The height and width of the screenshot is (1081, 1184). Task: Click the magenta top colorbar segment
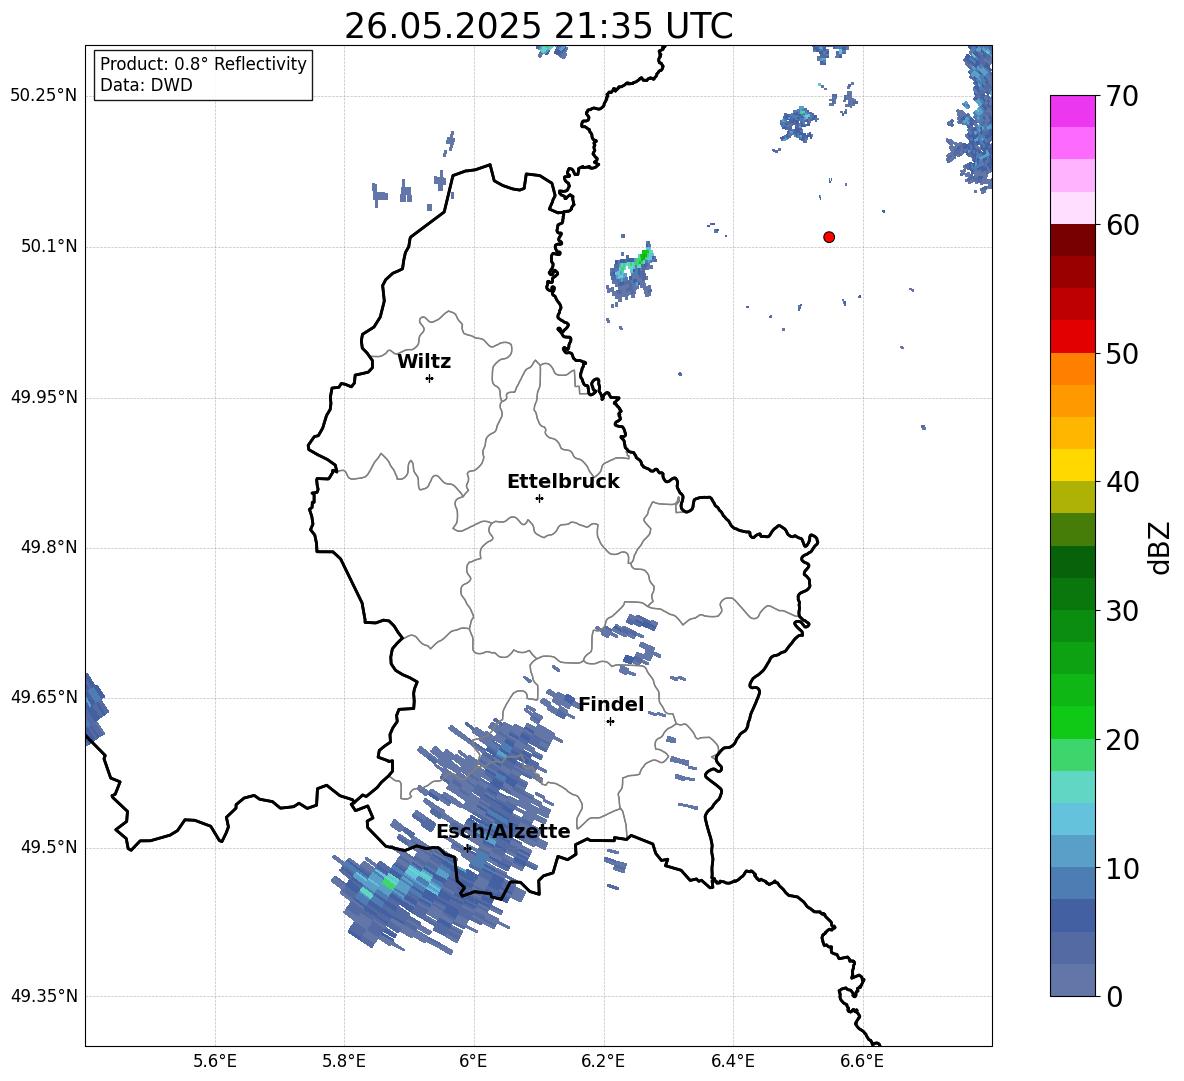tap(1072, 111)
